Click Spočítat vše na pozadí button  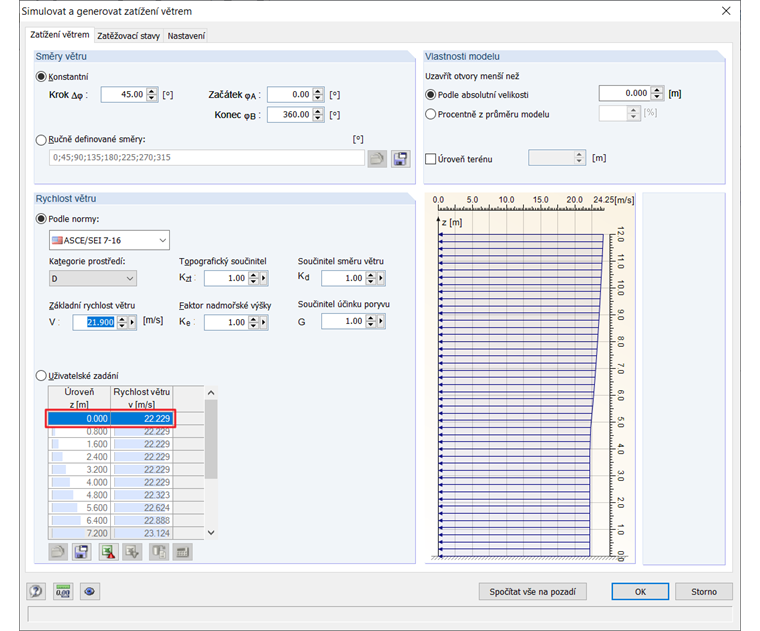(533, 592)
